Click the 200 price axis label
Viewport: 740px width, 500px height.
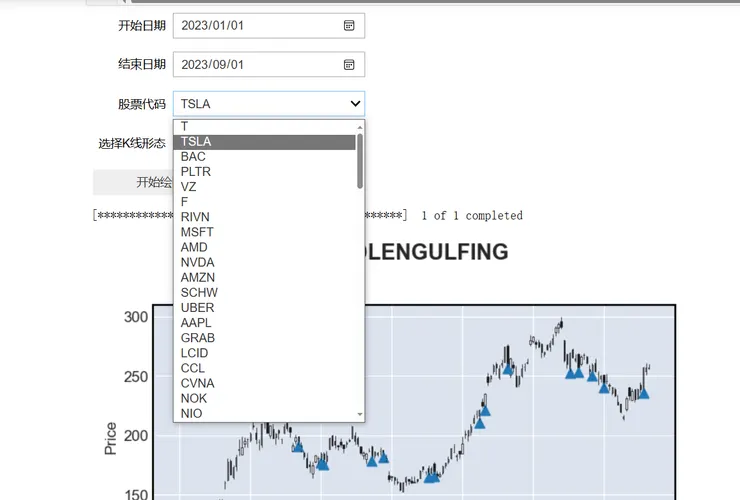136,436
